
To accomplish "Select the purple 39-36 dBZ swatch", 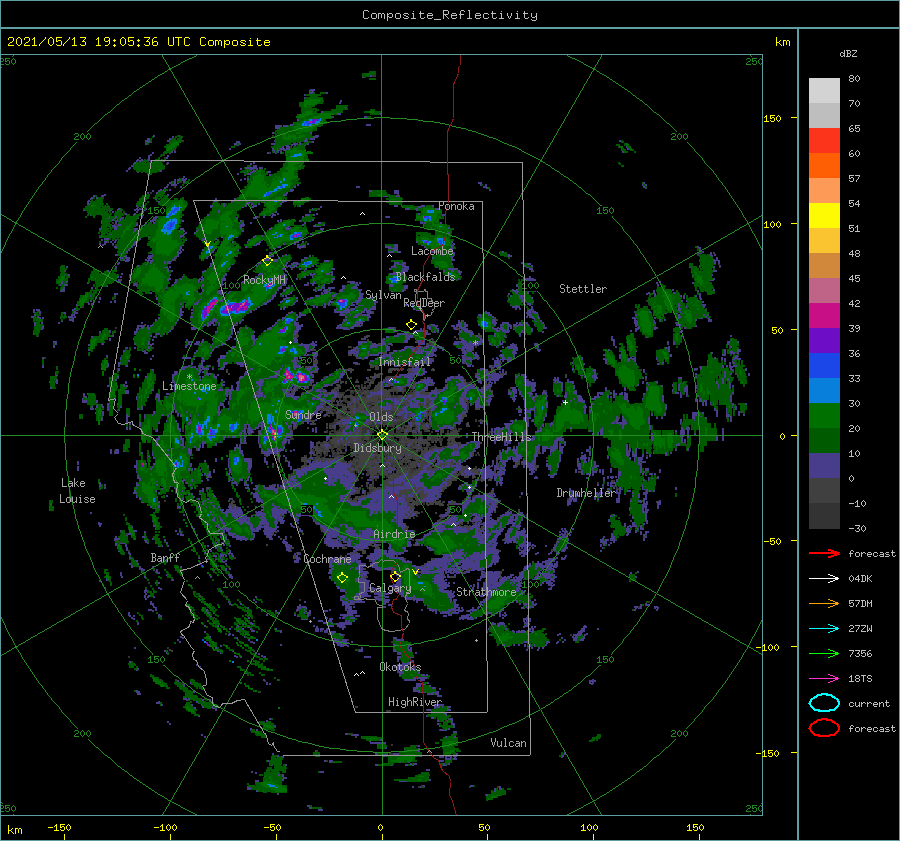I will (x=824, y=340).
